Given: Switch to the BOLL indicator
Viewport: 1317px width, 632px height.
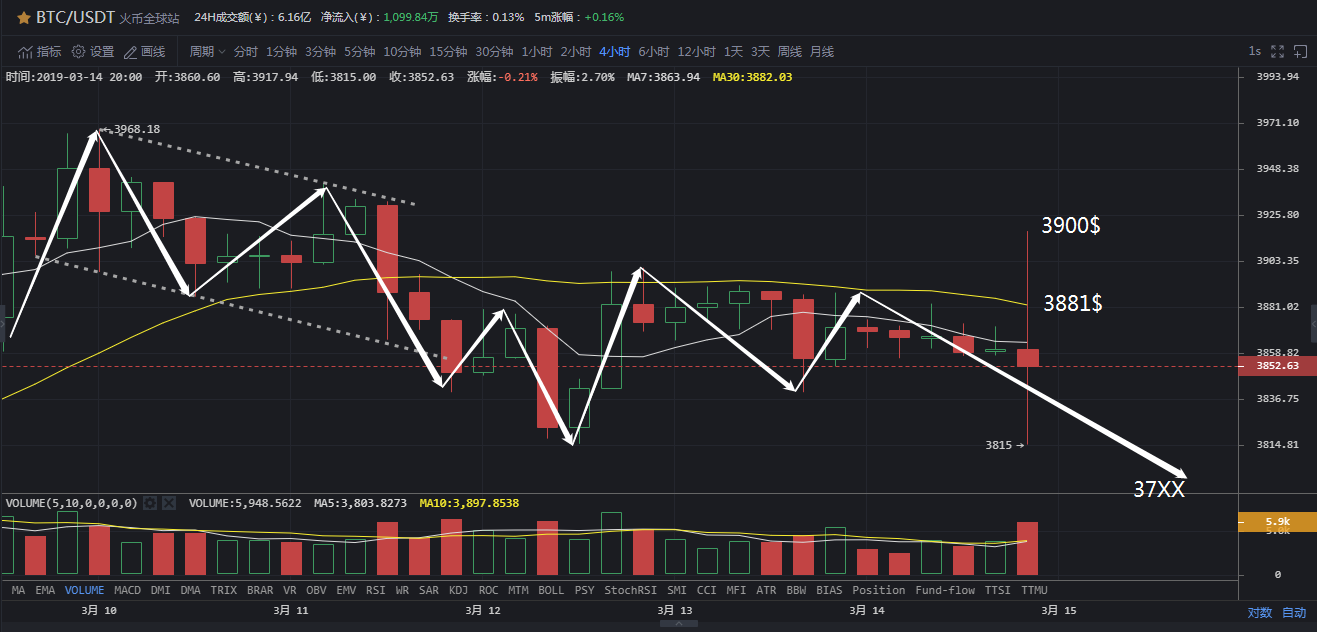Looking at the screenshot, I should coord(551,590).
